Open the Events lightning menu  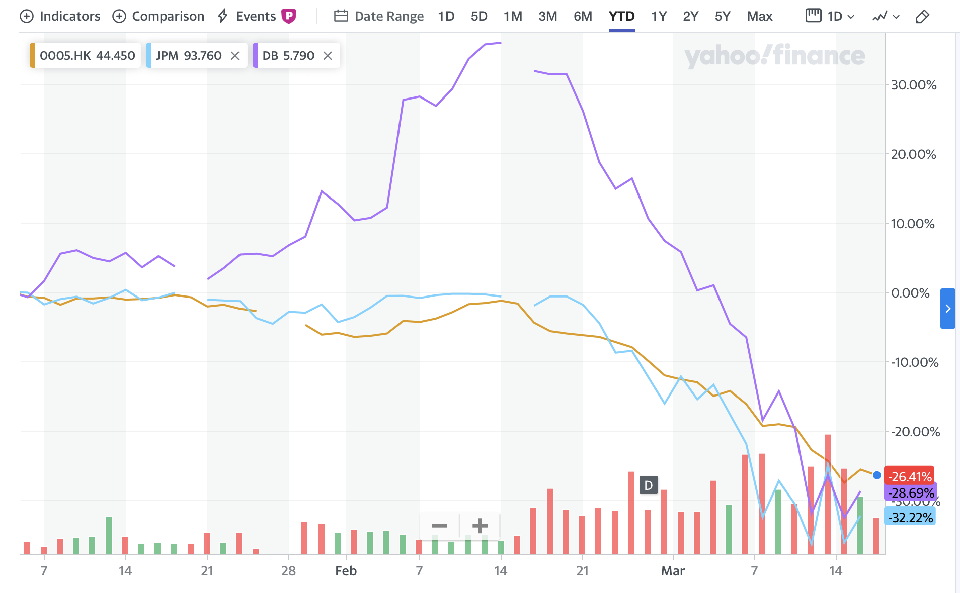(x=247, y=16)
